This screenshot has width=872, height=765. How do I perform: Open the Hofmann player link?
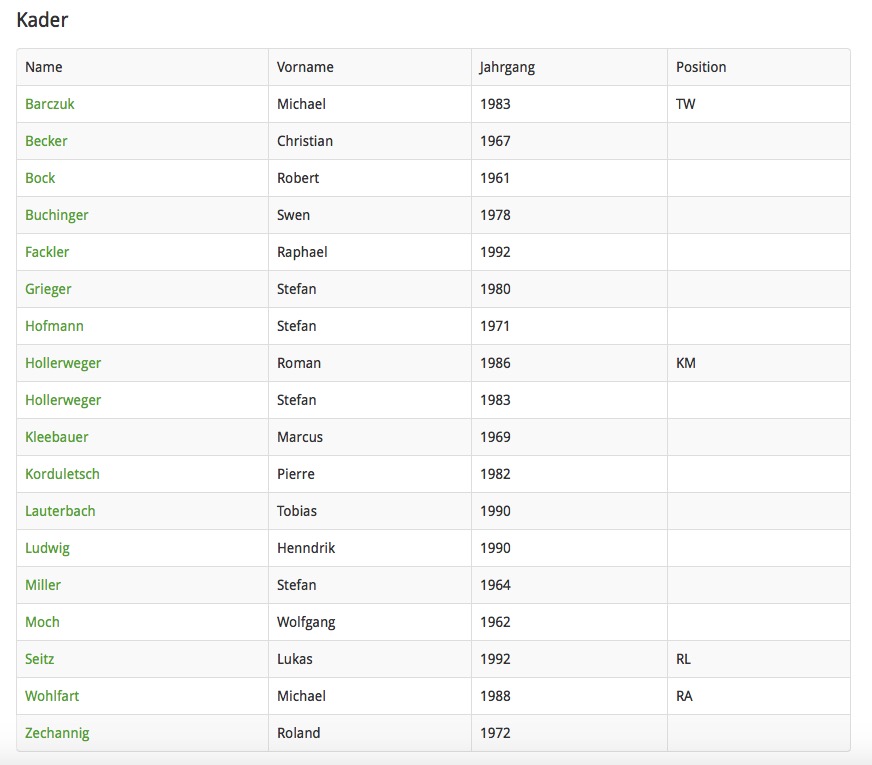click(x=54, y=326)
